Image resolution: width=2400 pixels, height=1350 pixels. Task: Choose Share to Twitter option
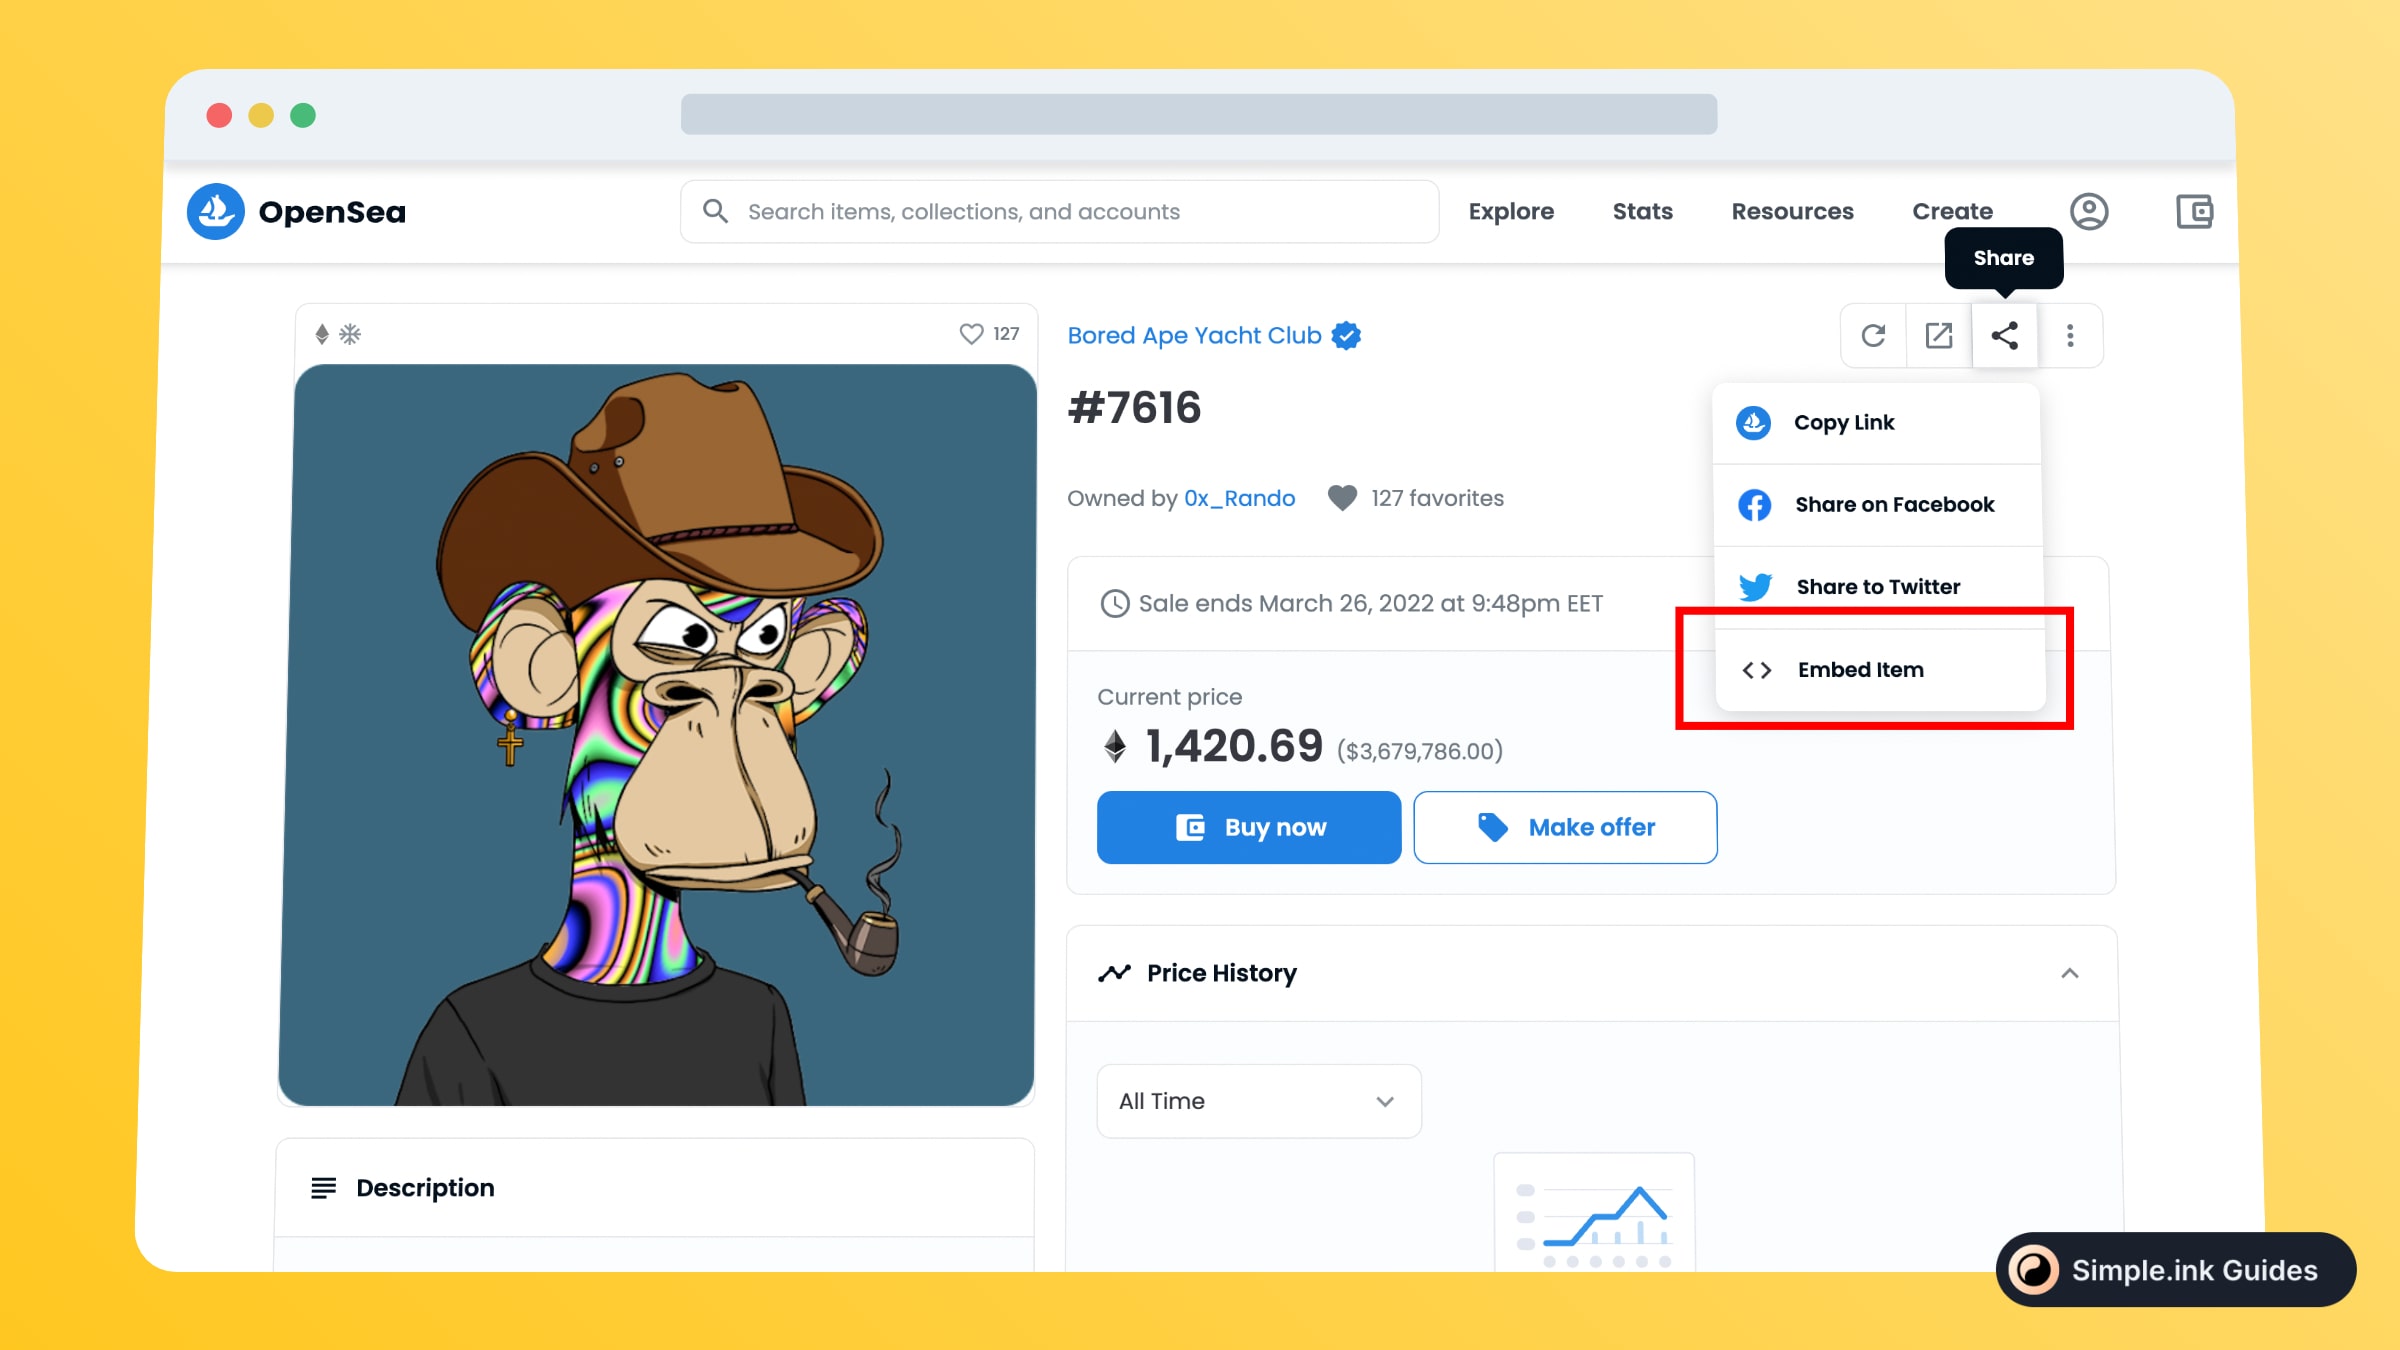click(x=1878, y=586)
